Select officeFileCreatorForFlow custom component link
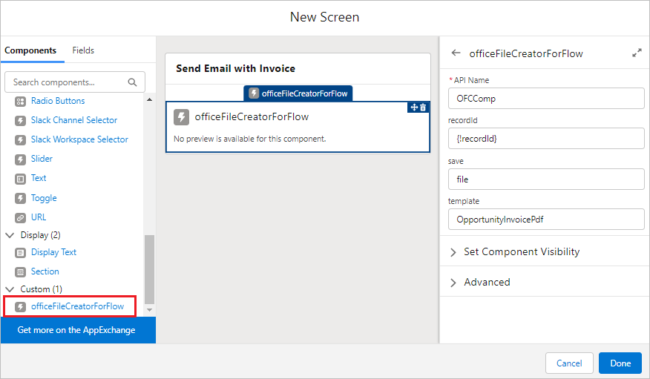 point(78,306)
